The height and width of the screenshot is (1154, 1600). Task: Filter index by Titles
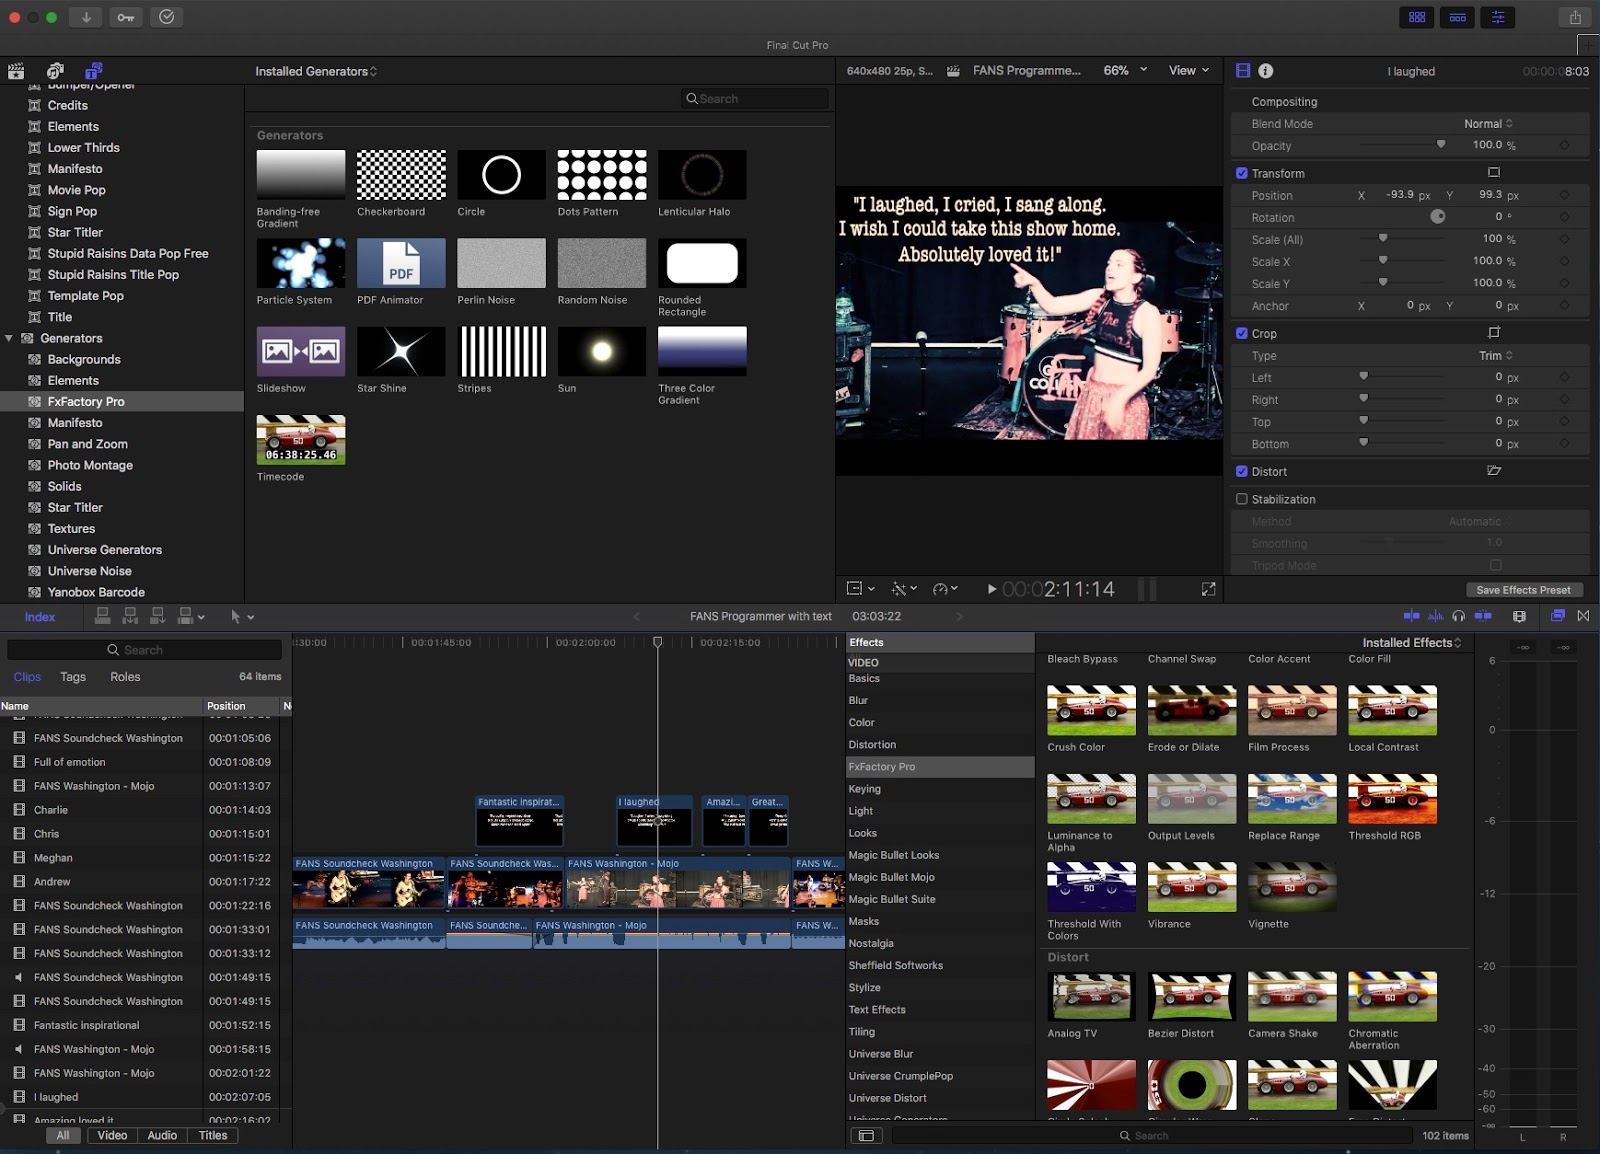pyautogui.click(x=213, y=1136)
